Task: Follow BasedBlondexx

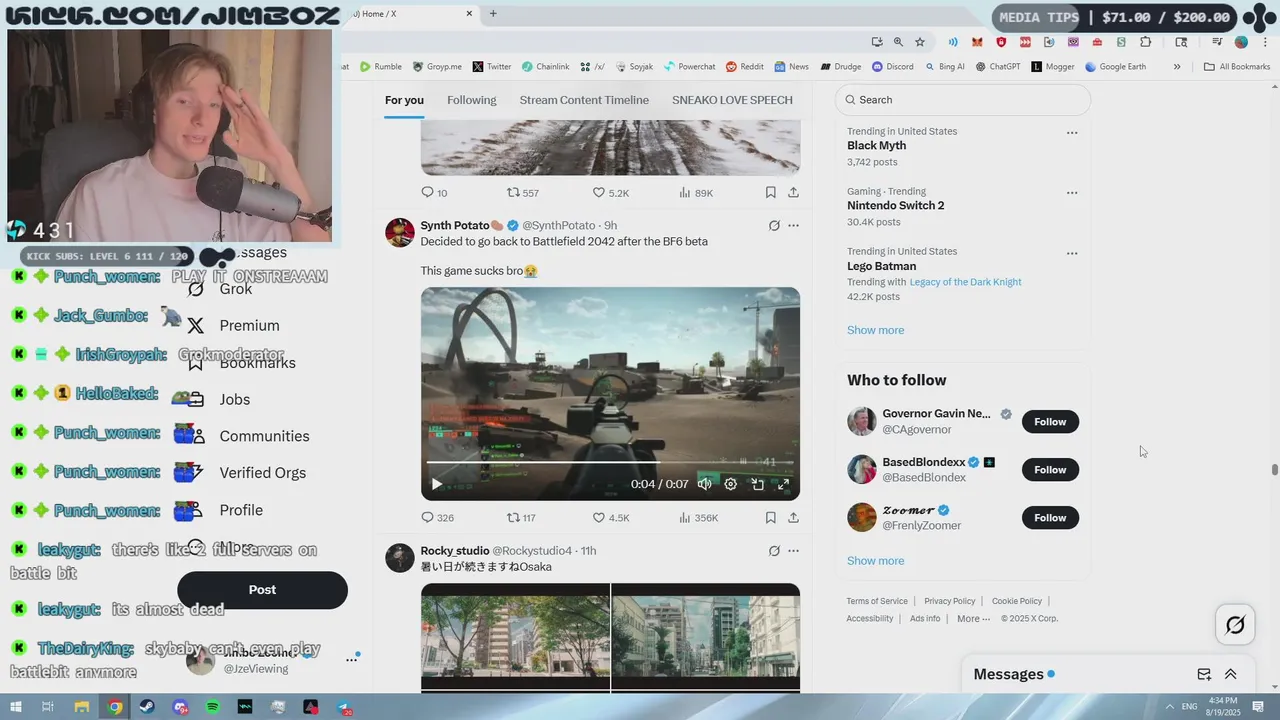Action: [1050, 470]
